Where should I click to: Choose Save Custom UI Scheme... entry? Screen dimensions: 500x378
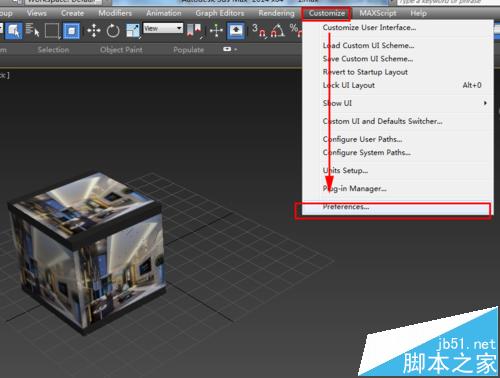tap(398, 59)
